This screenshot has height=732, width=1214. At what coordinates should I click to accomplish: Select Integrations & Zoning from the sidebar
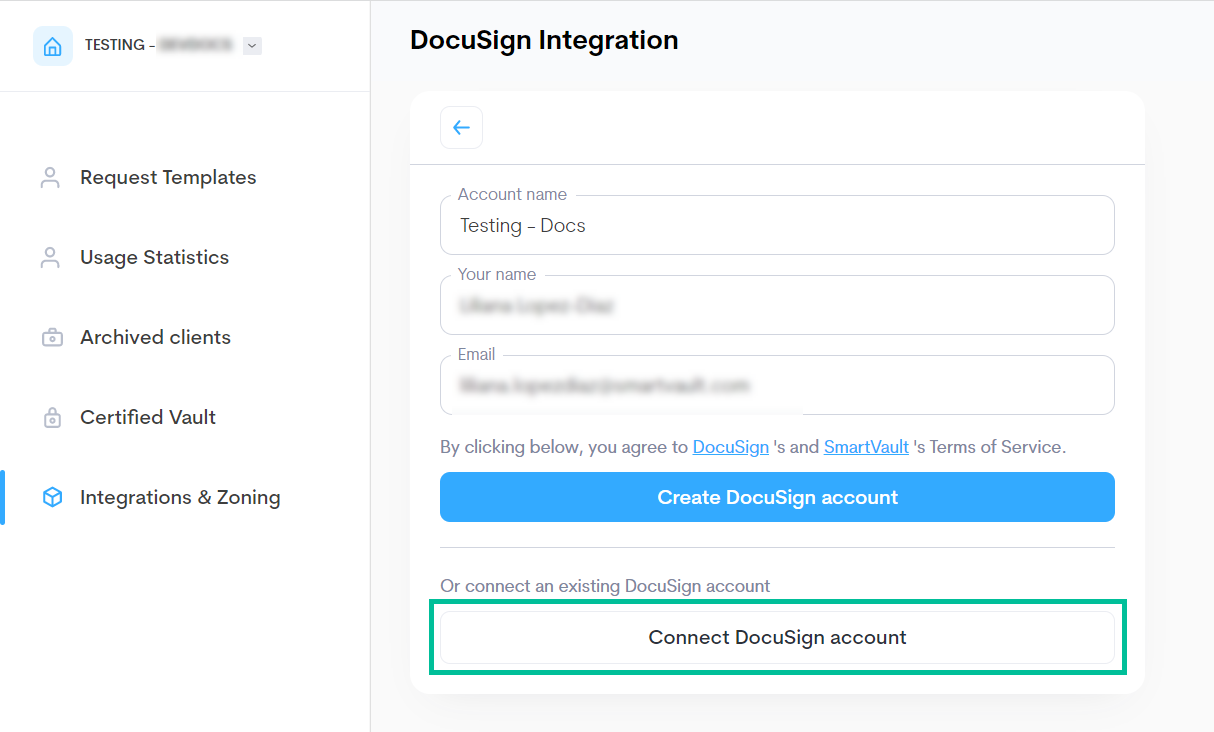click(180, 497)
